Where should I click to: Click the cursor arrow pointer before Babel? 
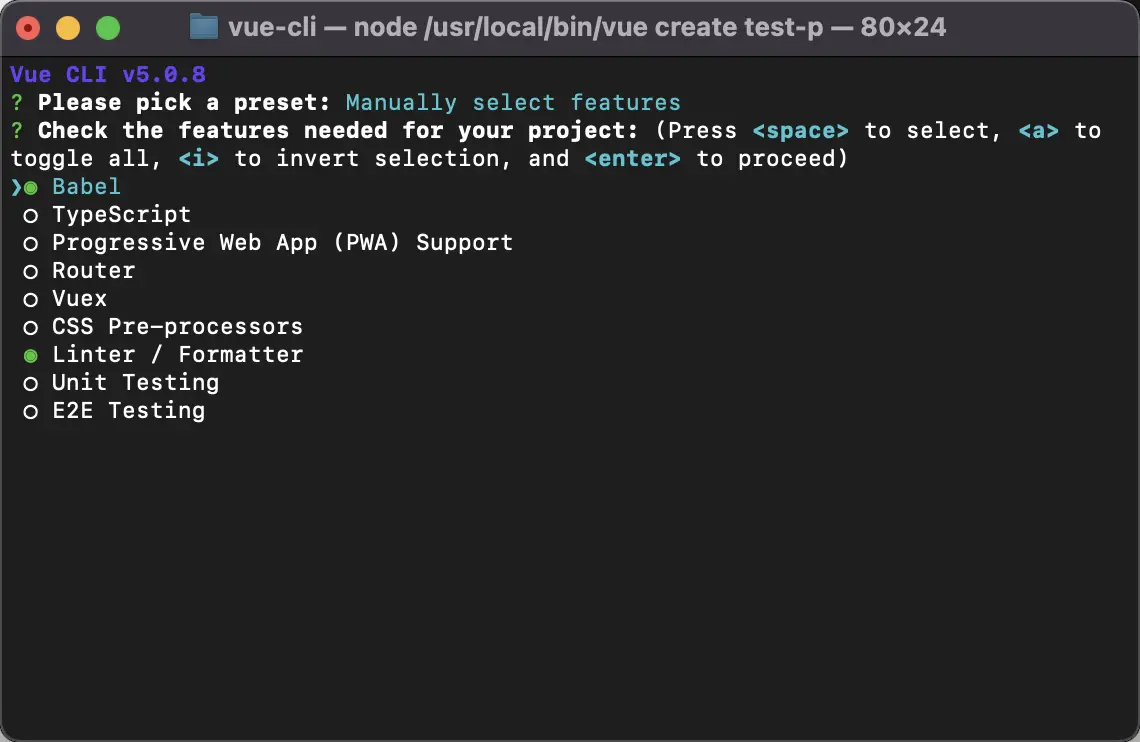click(x=16, y=187)
